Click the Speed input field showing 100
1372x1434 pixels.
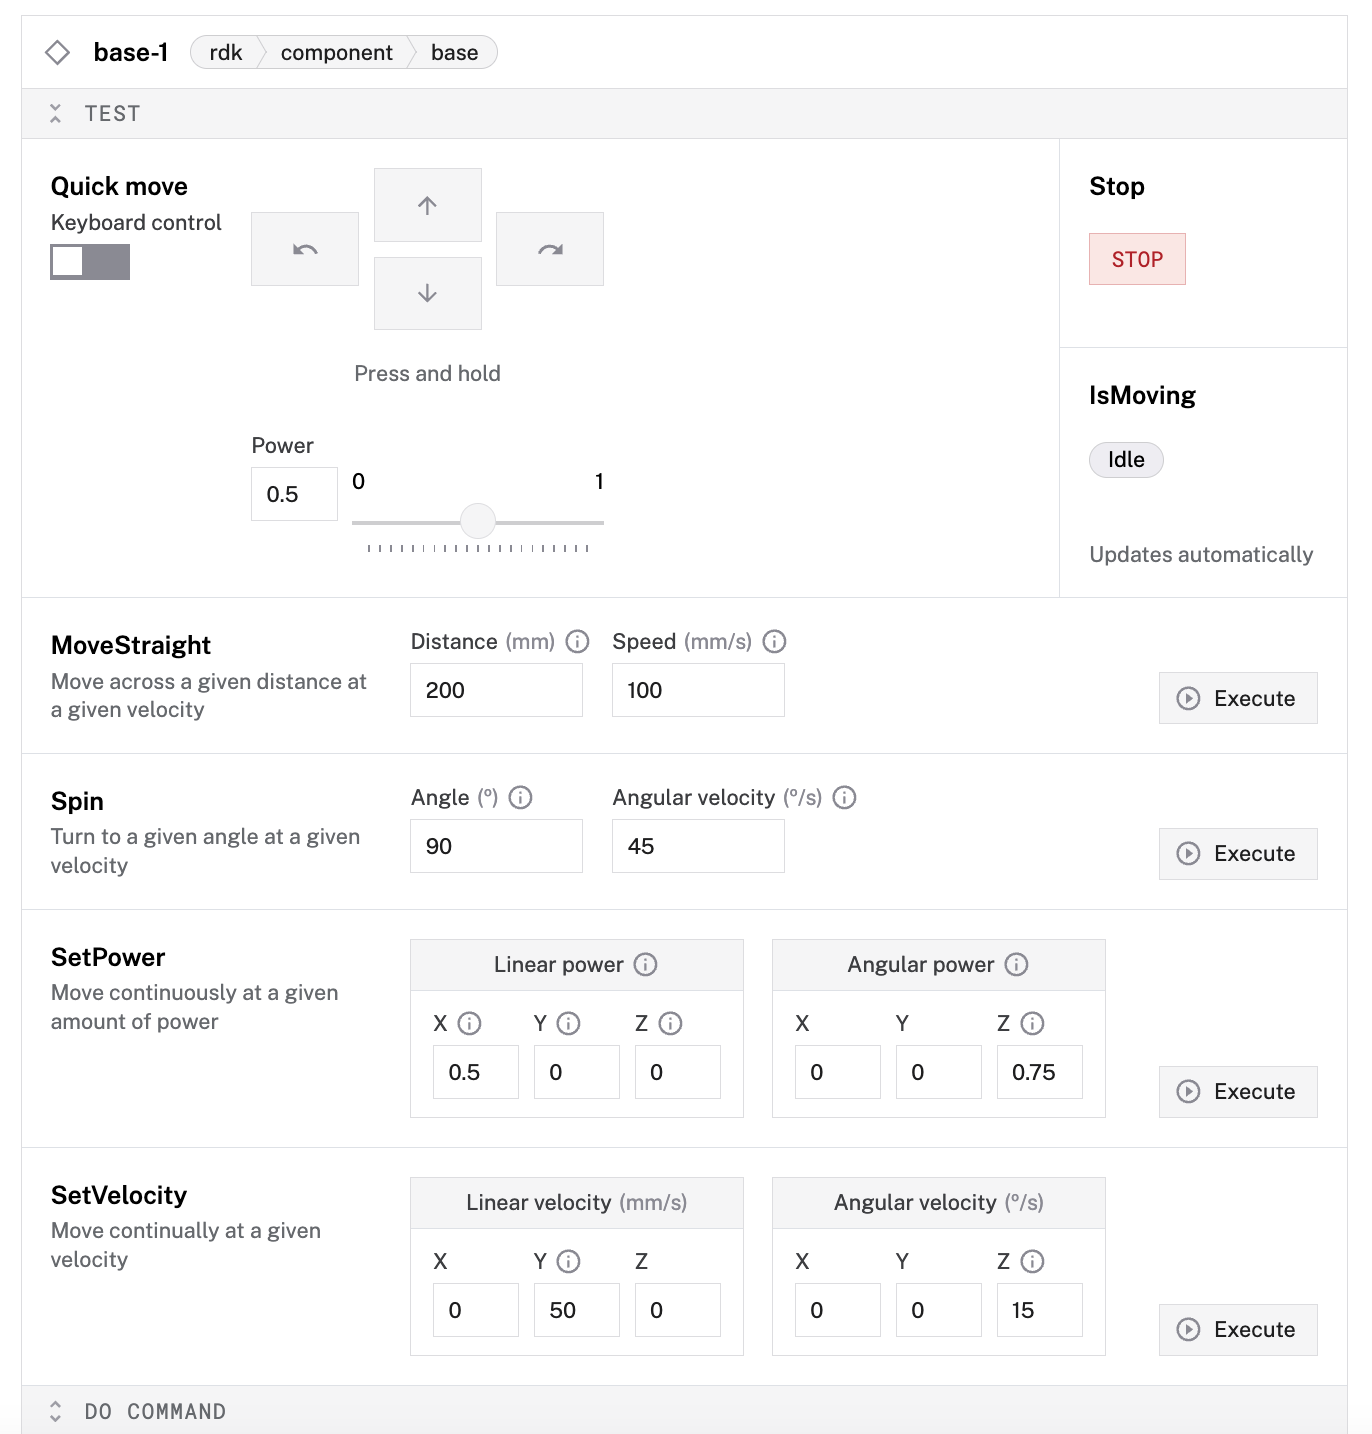click(697, 690)
